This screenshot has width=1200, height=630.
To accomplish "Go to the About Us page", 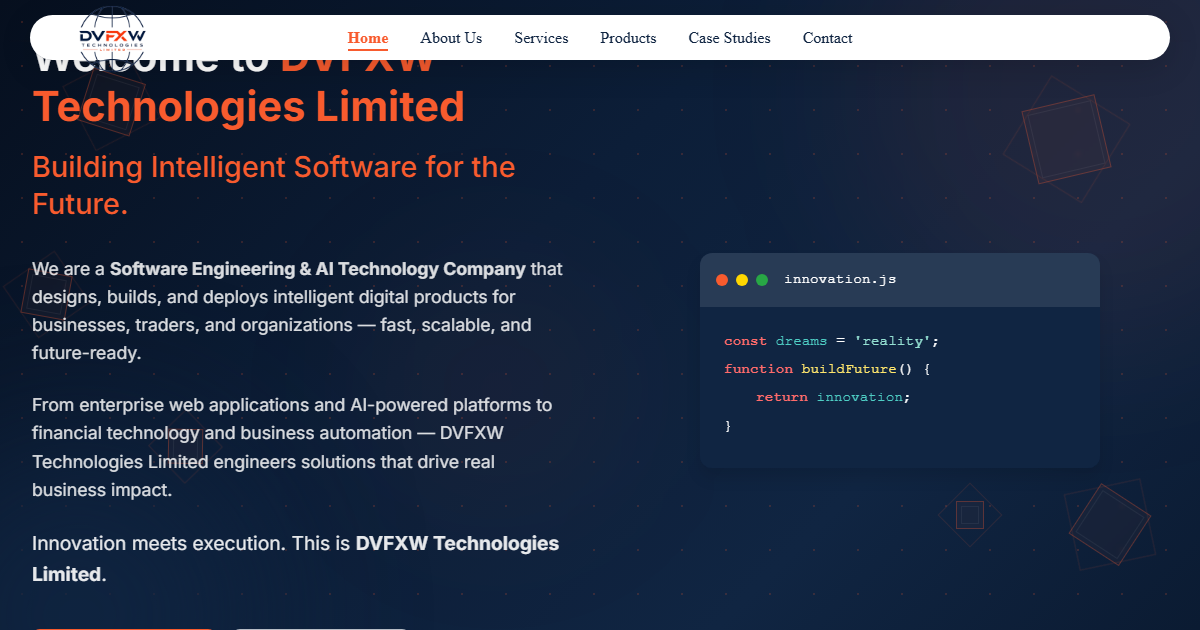I will click(451, 38).
